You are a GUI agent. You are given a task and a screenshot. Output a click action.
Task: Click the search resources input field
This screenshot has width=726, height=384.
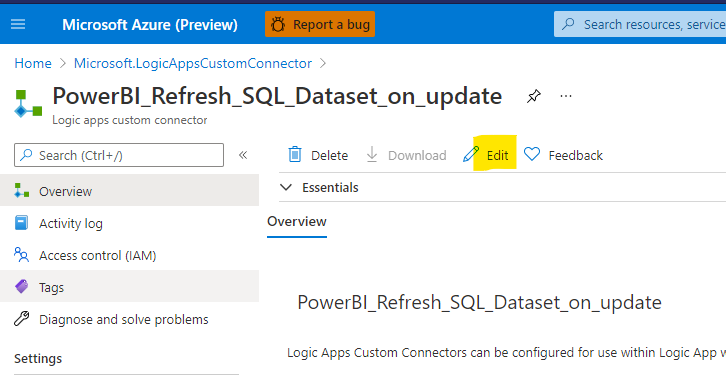click(x=640, y=24)
